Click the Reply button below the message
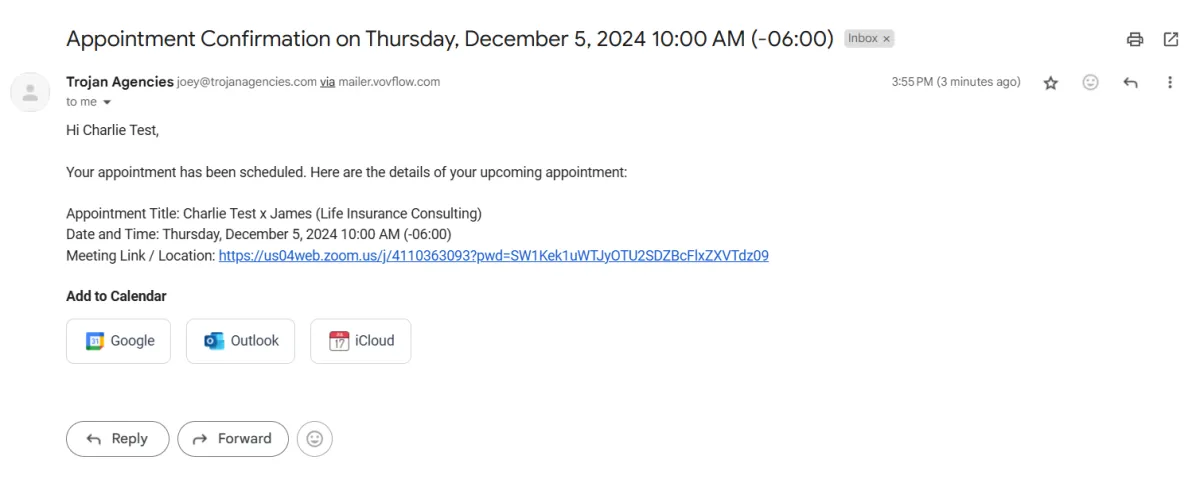Image resolution: width=1200 pixels, height=479 pixels. (x=117, y=439)
